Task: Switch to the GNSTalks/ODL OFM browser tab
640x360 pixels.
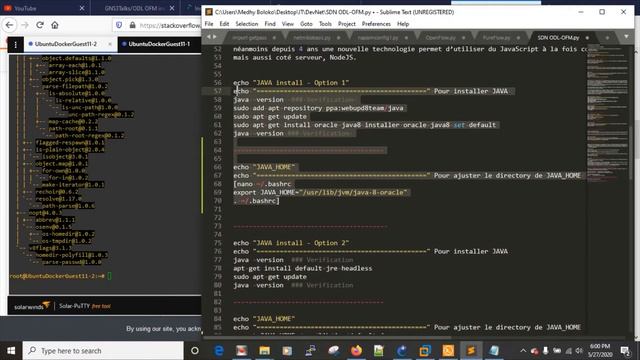Action: point(135,8)
